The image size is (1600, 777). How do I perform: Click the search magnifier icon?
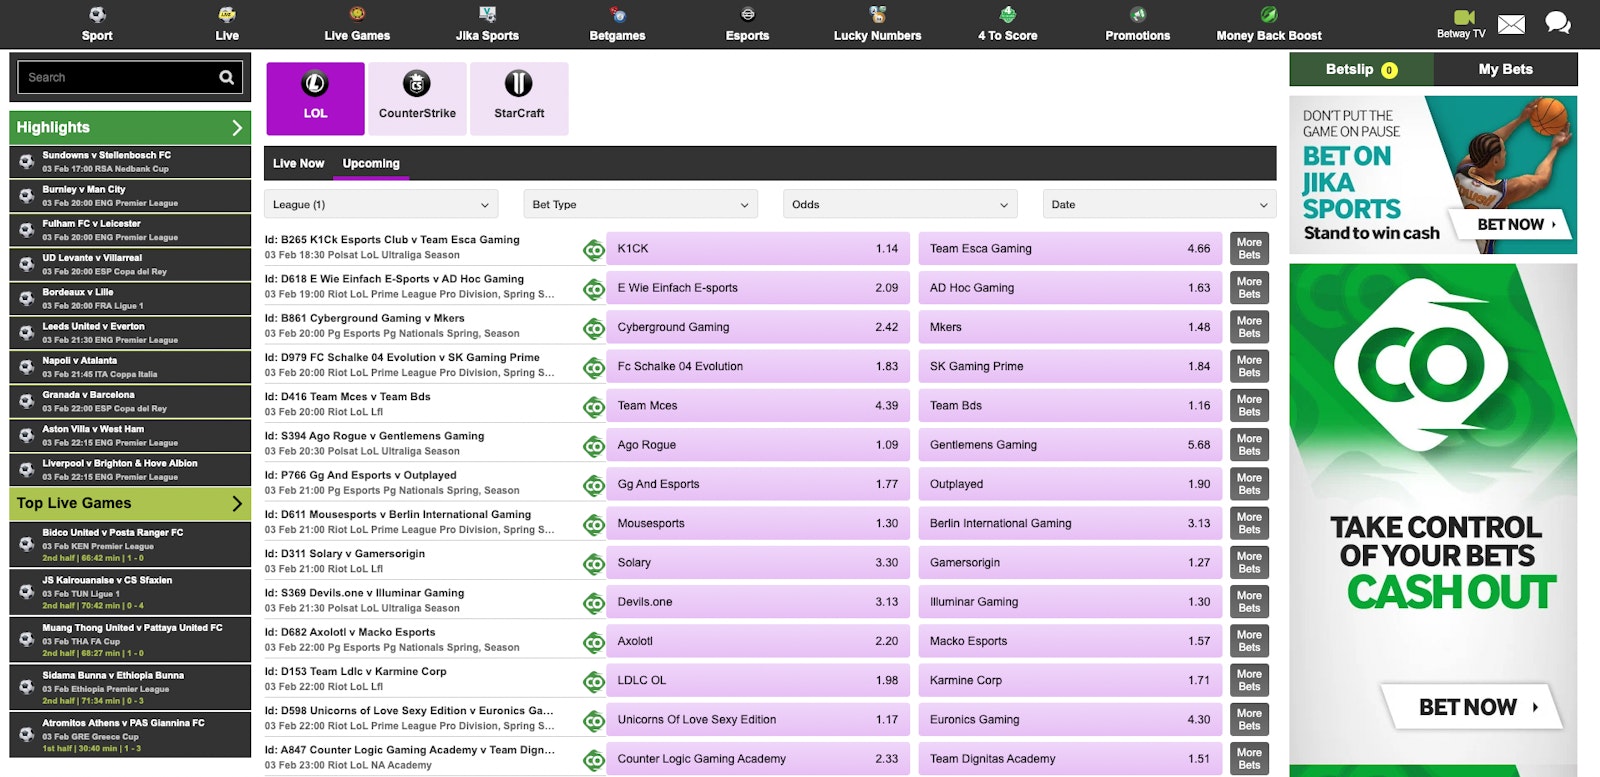point(227,77)
